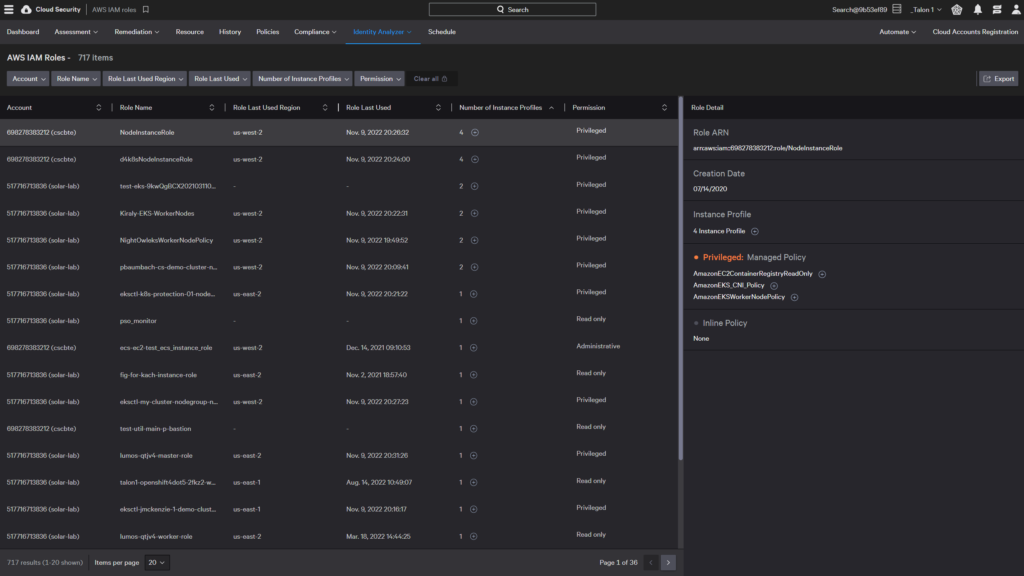
Task: Open the Account filter dropdown
Action: 28,79
